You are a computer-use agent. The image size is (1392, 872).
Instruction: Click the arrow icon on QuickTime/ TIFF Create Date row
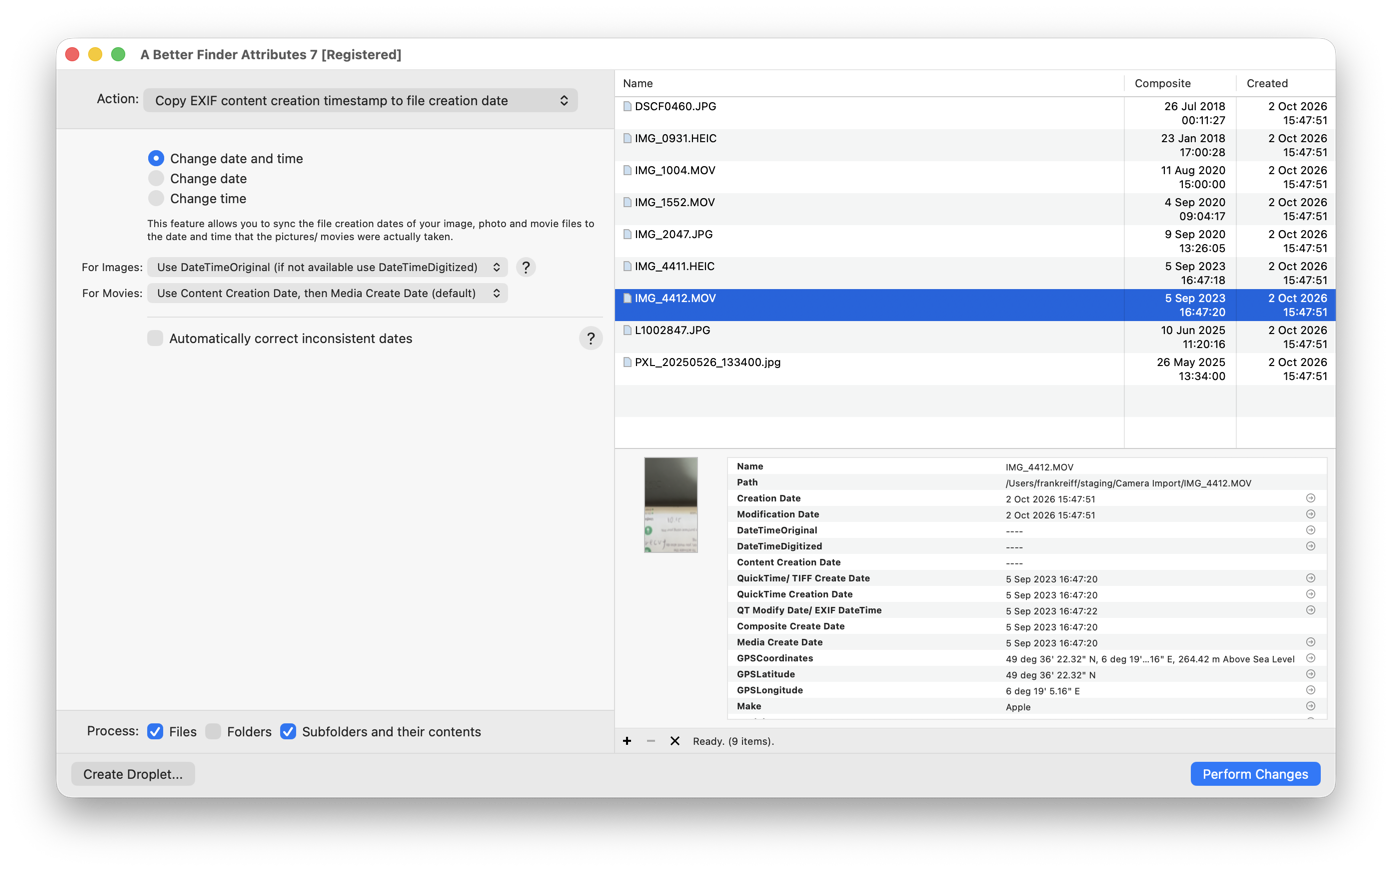point(1310,578)
